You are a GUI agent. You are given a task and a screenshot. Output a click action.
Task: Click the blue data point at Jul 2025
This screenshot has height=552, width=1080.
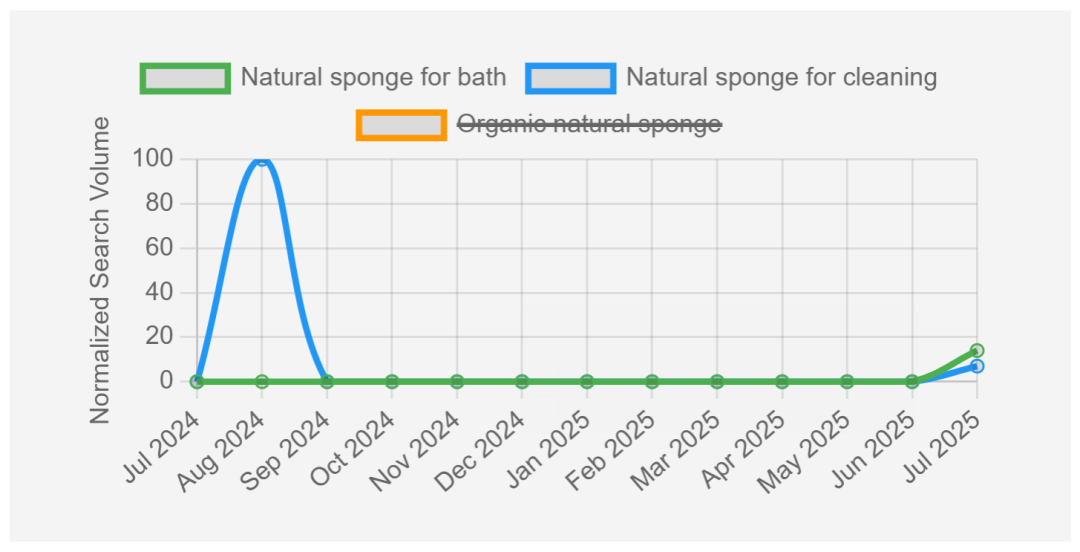[x=977, y=366]
